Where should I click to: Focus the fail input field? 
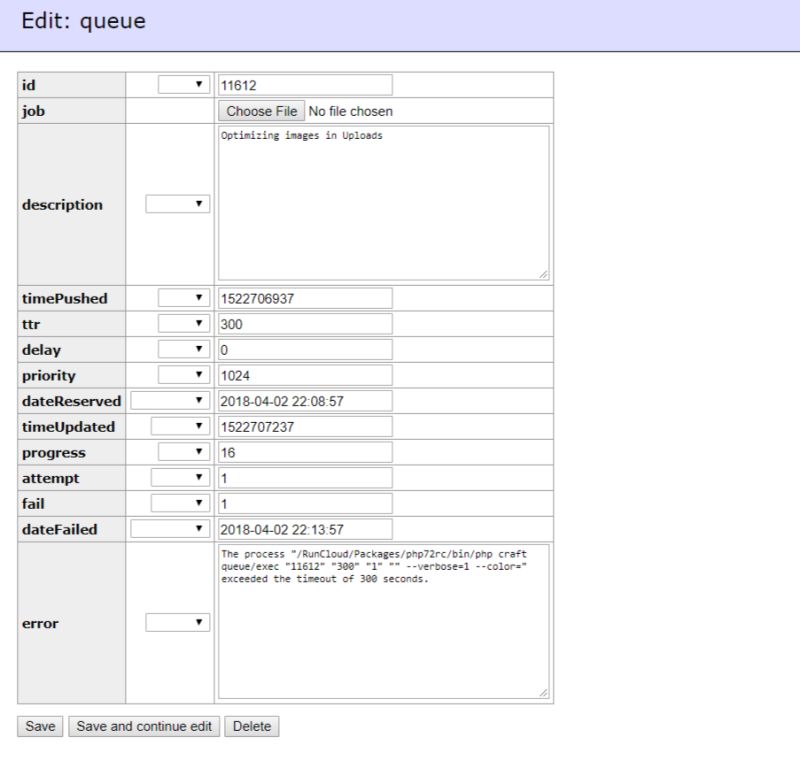point(306,504)
